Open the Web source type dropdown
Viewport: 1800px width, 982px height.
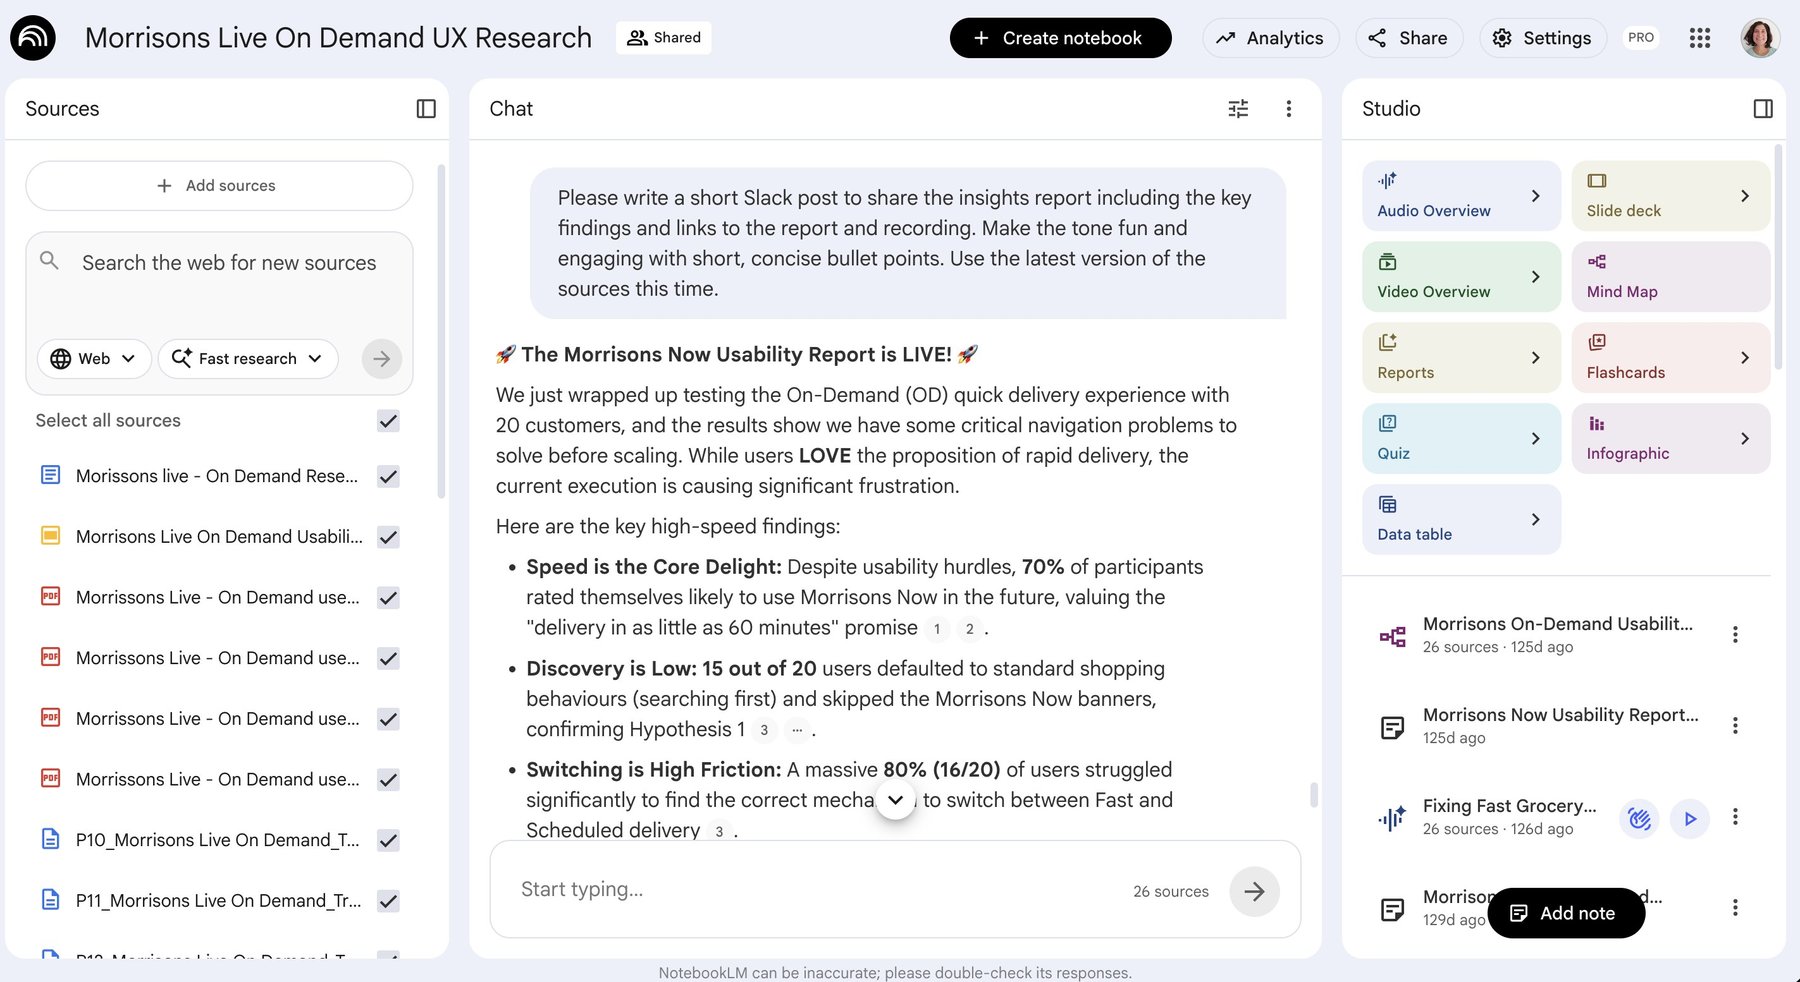[94, 358]
